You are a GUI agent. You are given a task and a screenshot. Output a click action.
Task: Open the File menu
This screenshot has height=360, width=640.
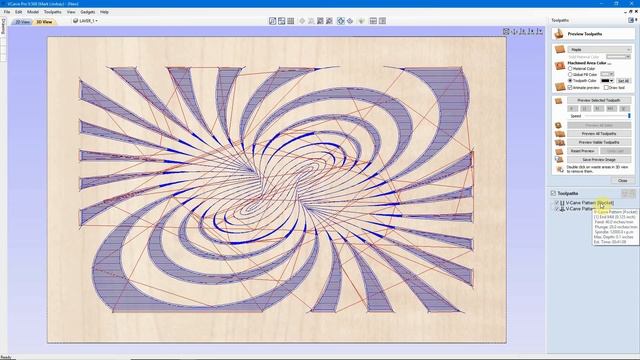pos(7,12)
